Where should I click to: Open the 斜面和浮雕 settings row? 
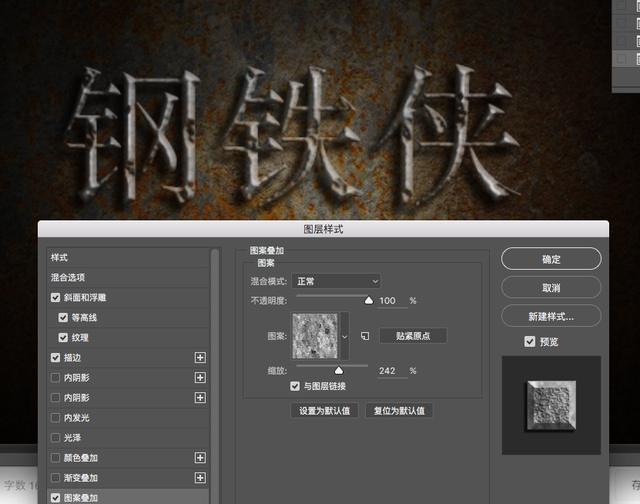pos(128,298)
